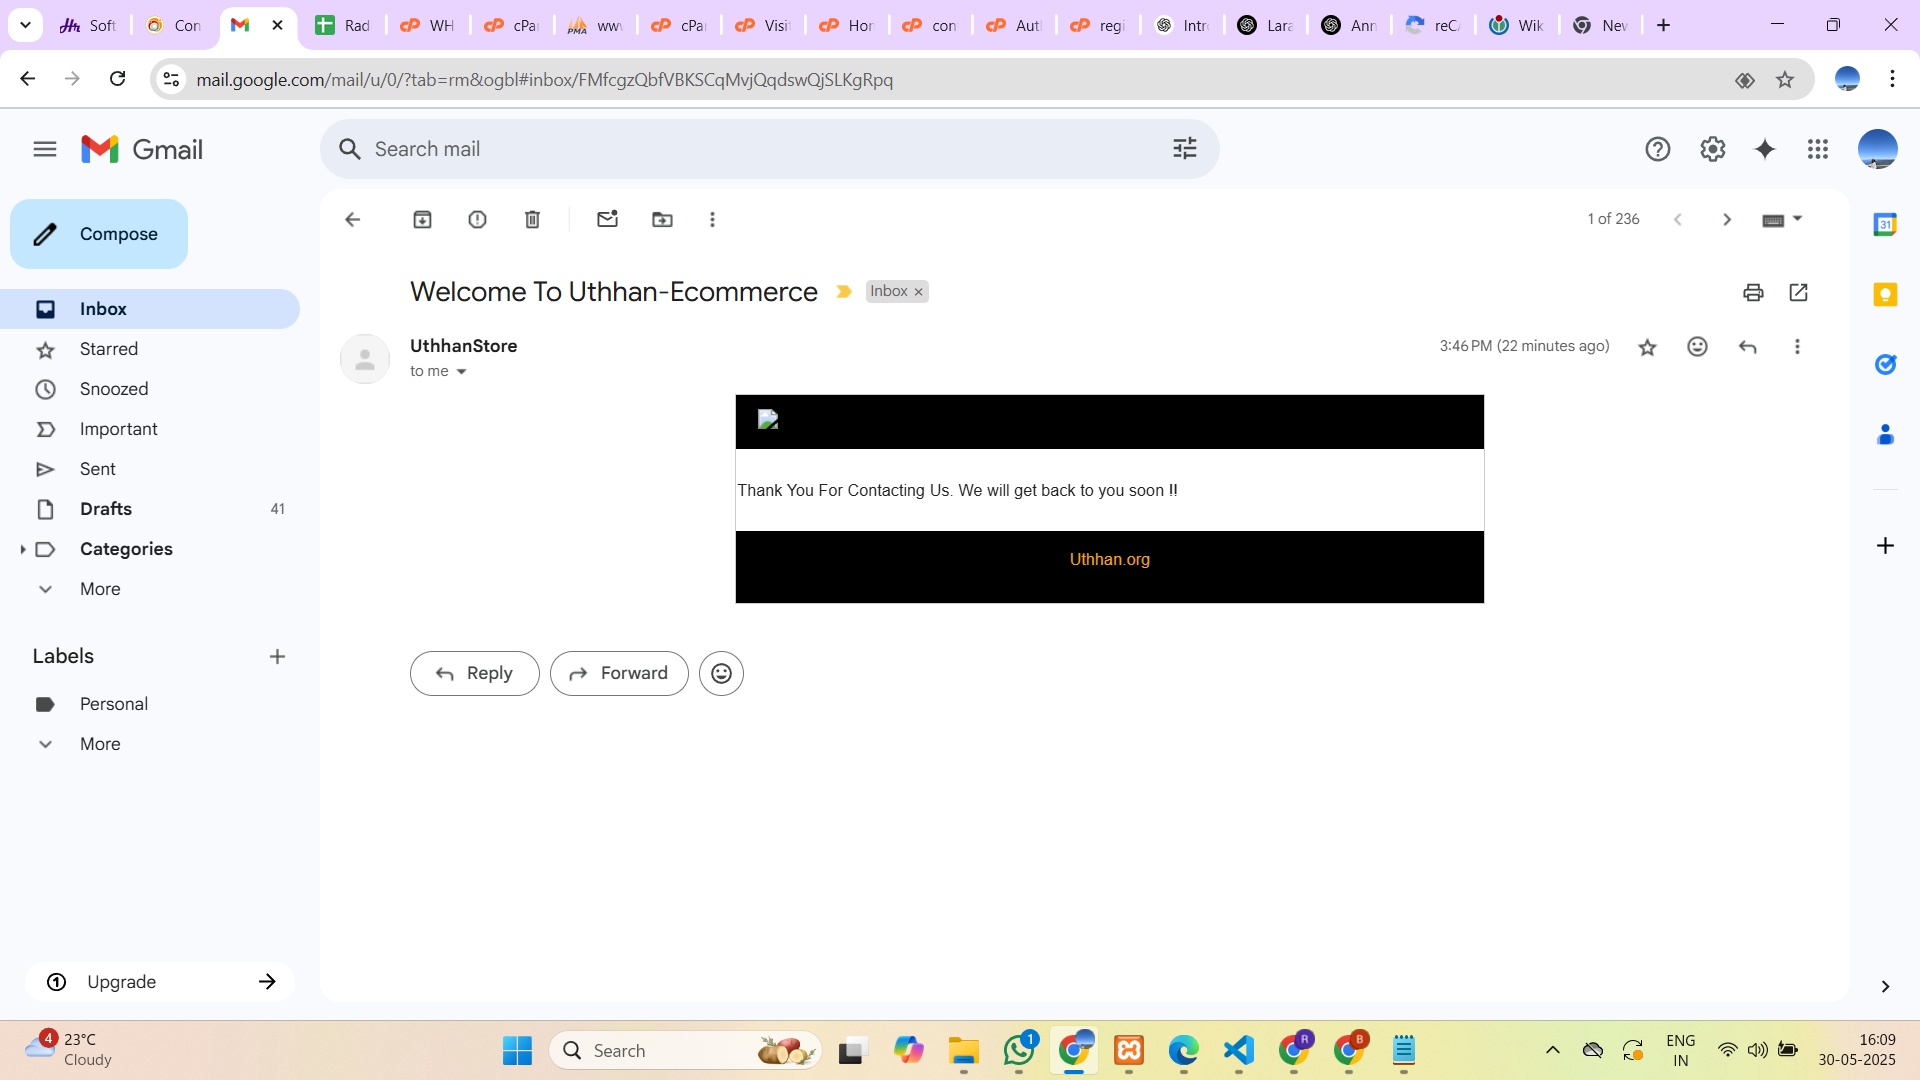Remove the Inbox label from email
Viewport: 1920px width, 1080px height.
pyautogui.click(x=918, y=292)
